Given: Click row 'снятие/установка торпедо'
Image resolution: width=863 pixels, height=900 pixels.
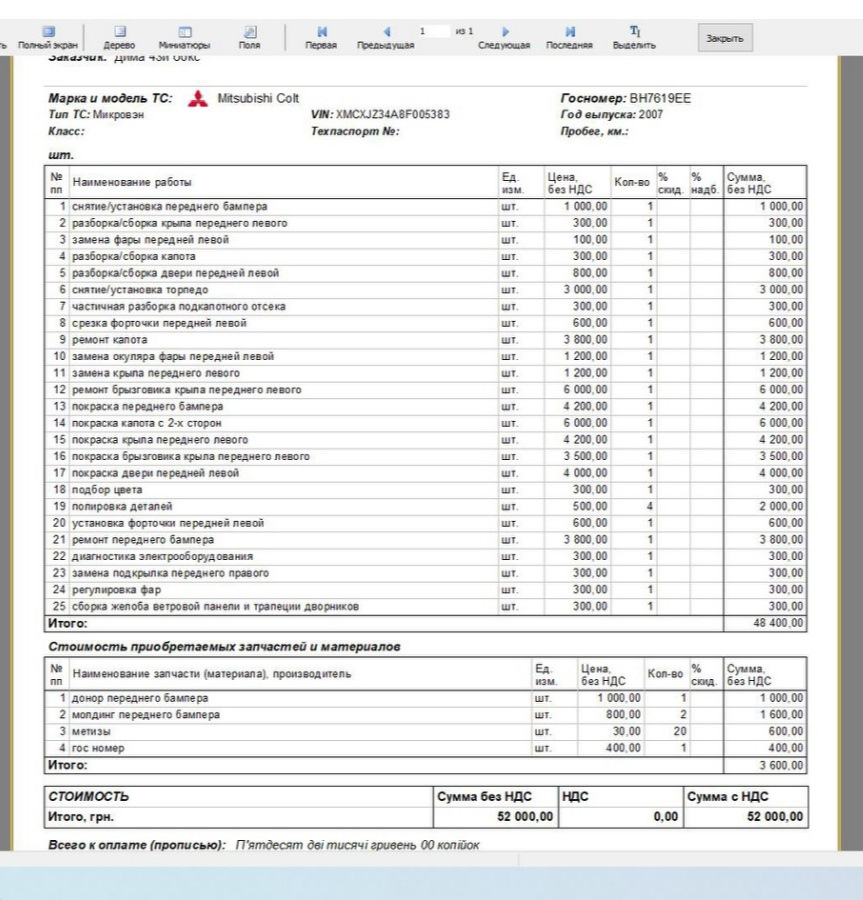Looking at the screenshot, I should pyautogui.click(x=425, y=289).
